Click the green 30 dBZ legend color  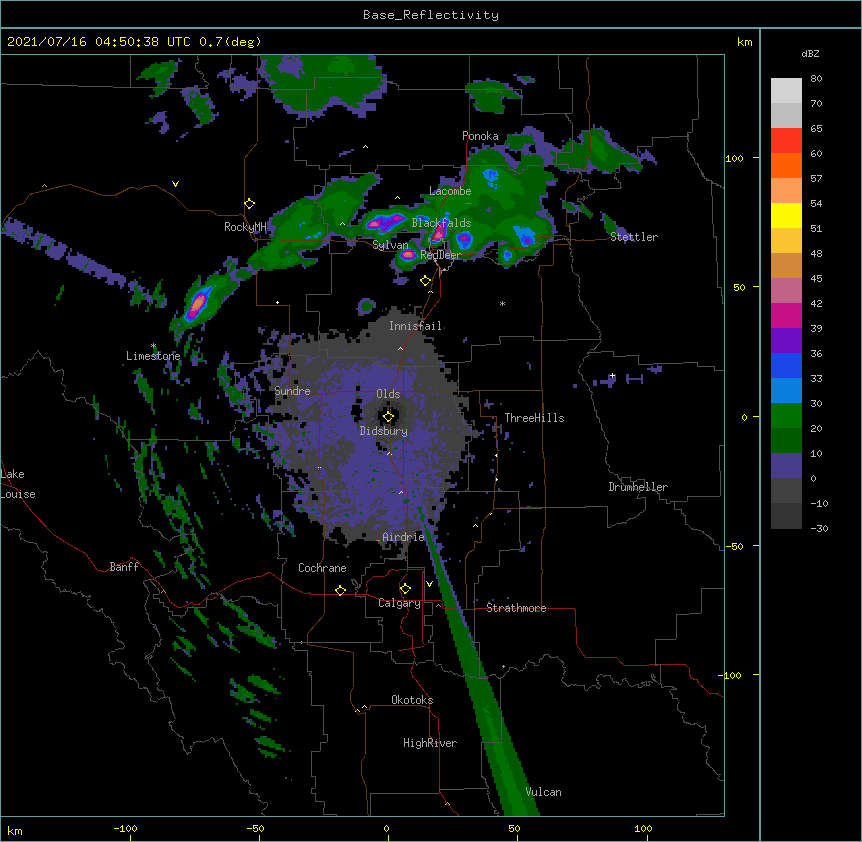click(x=786, y=416)
